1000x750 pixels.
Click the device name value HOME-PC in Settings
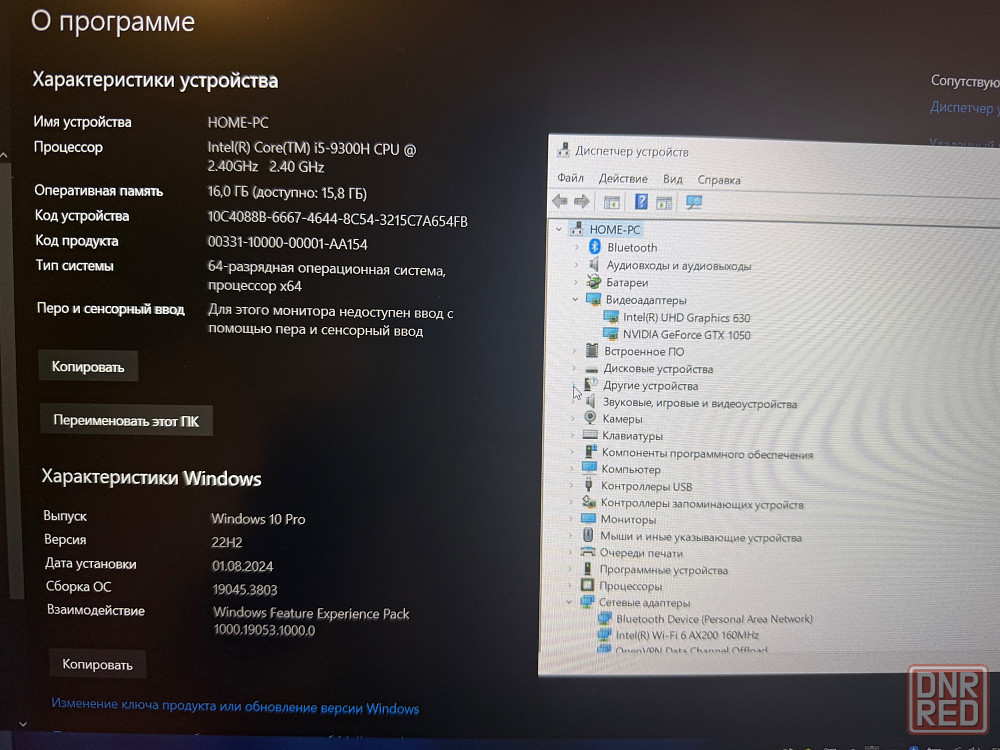point(238,122)
